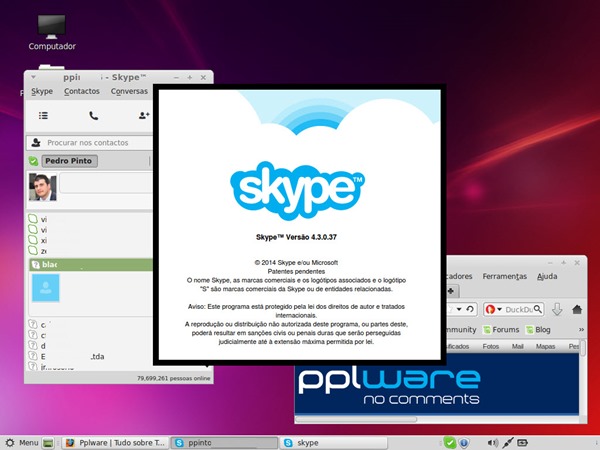The image size is (600, 450).
Task: Click Pedro Pinto's profile picture
Action: pyautogui.click(x=42, y=187)
